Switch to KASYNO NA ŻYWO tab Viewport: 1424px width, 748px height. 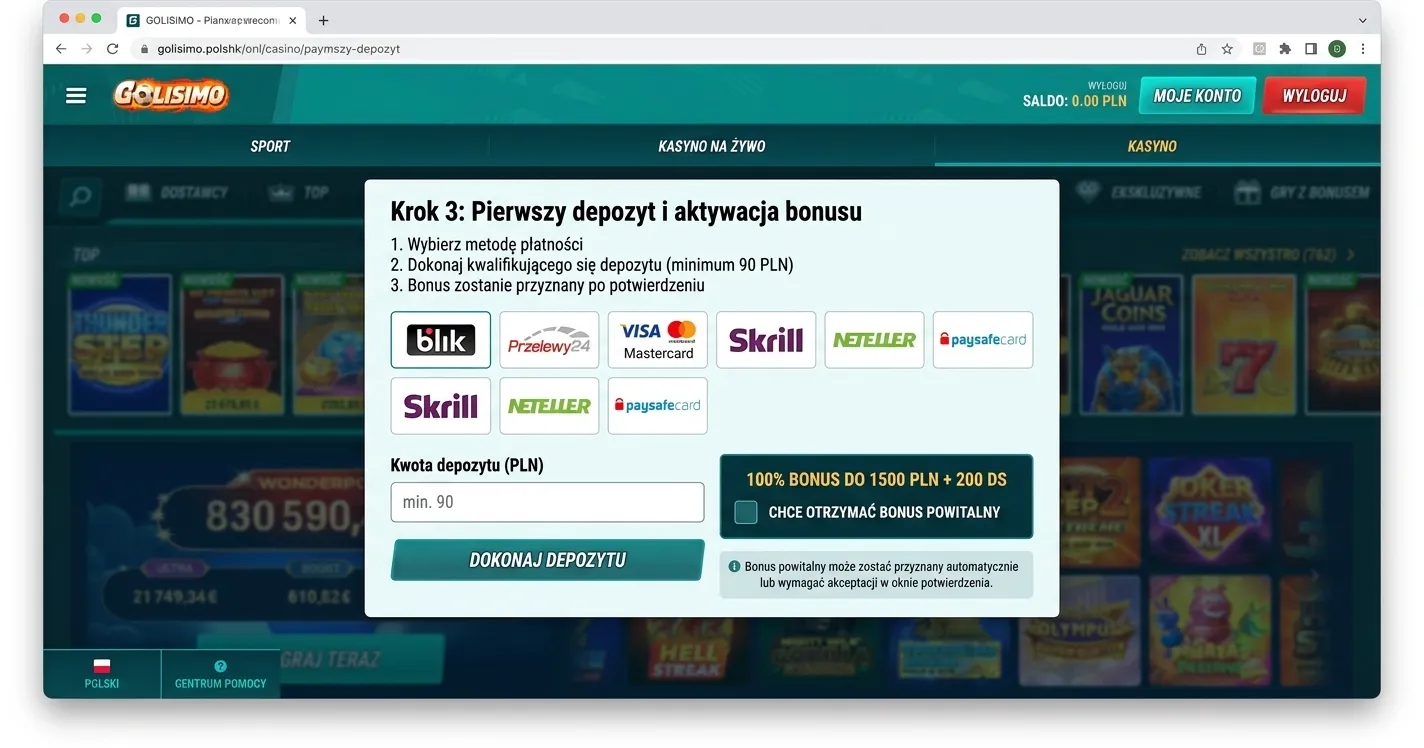[712, 146]
